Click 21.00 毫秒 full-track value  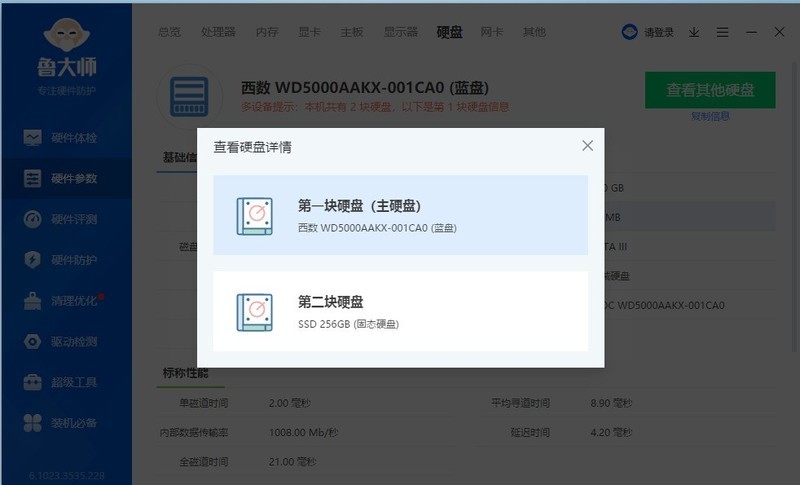tap(292, 462)
